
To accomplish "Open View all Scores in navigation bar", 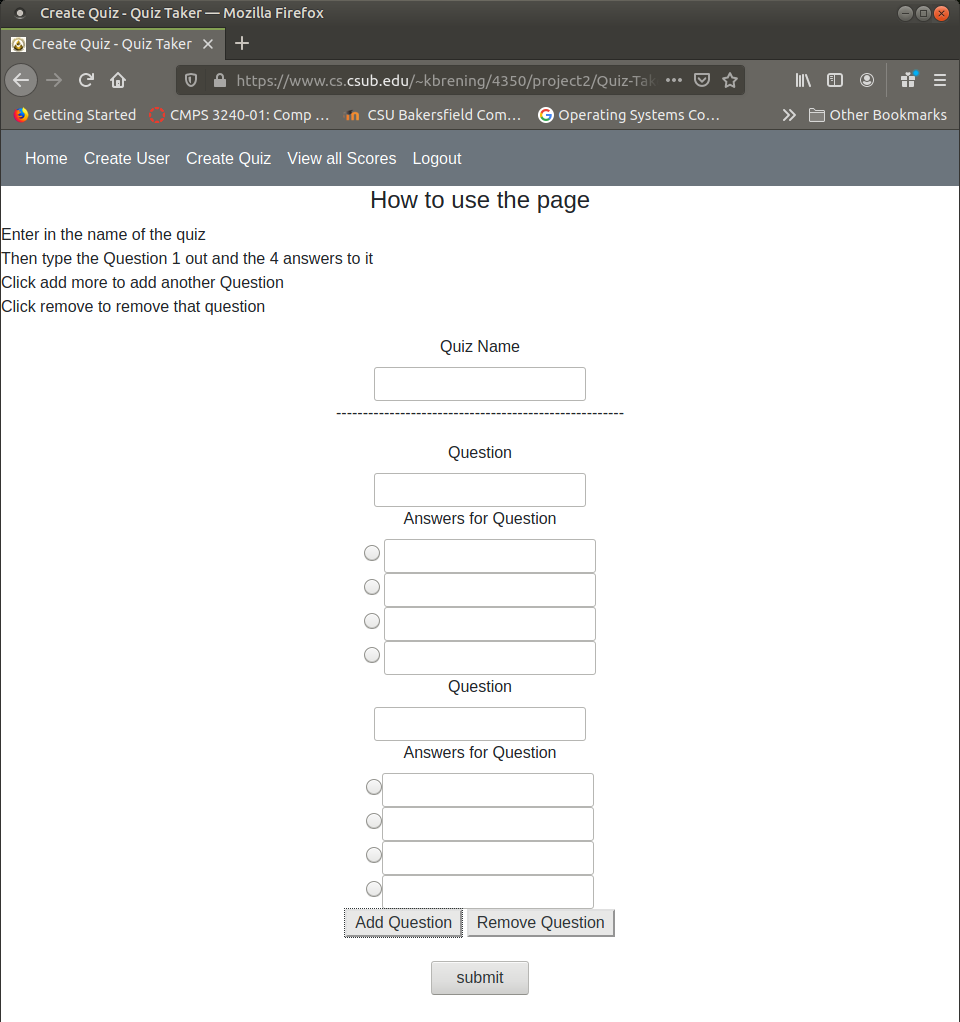I will coord(342,158).
